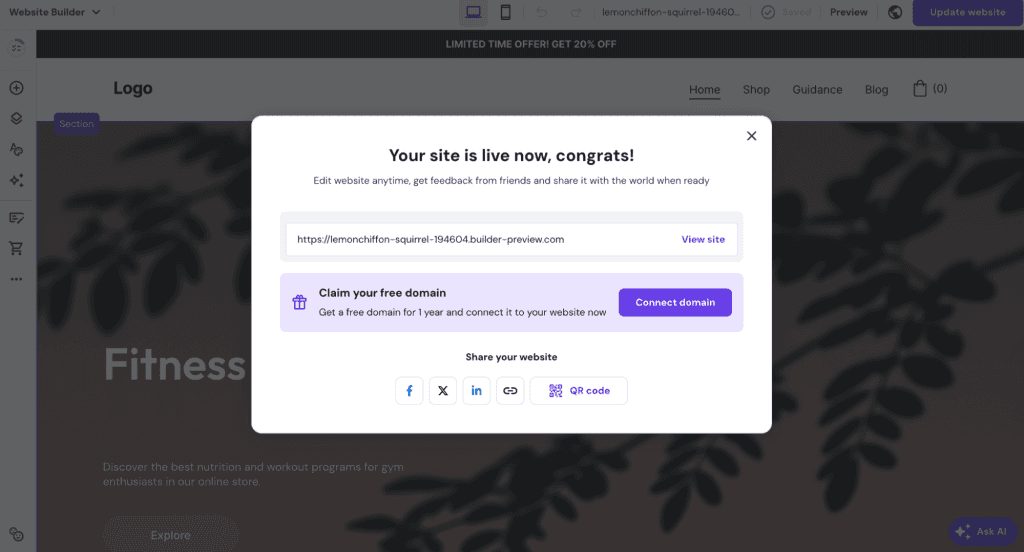This screenshot has width=1024, height=552.
Task: Open the Preview mode
Action: [849, 12]
